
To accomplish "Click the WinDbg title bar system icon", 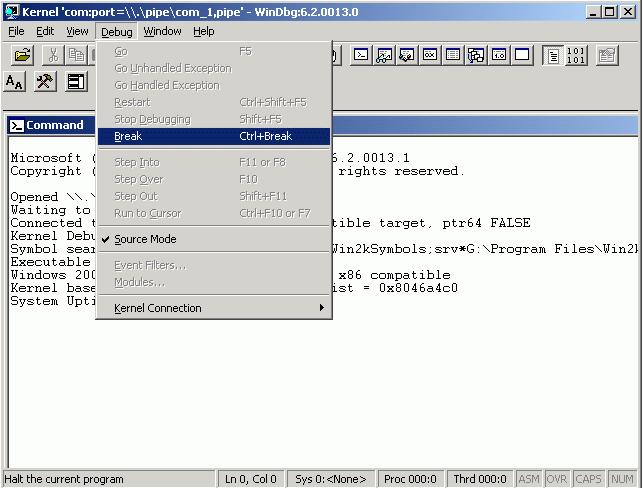I will click(12, 12).
